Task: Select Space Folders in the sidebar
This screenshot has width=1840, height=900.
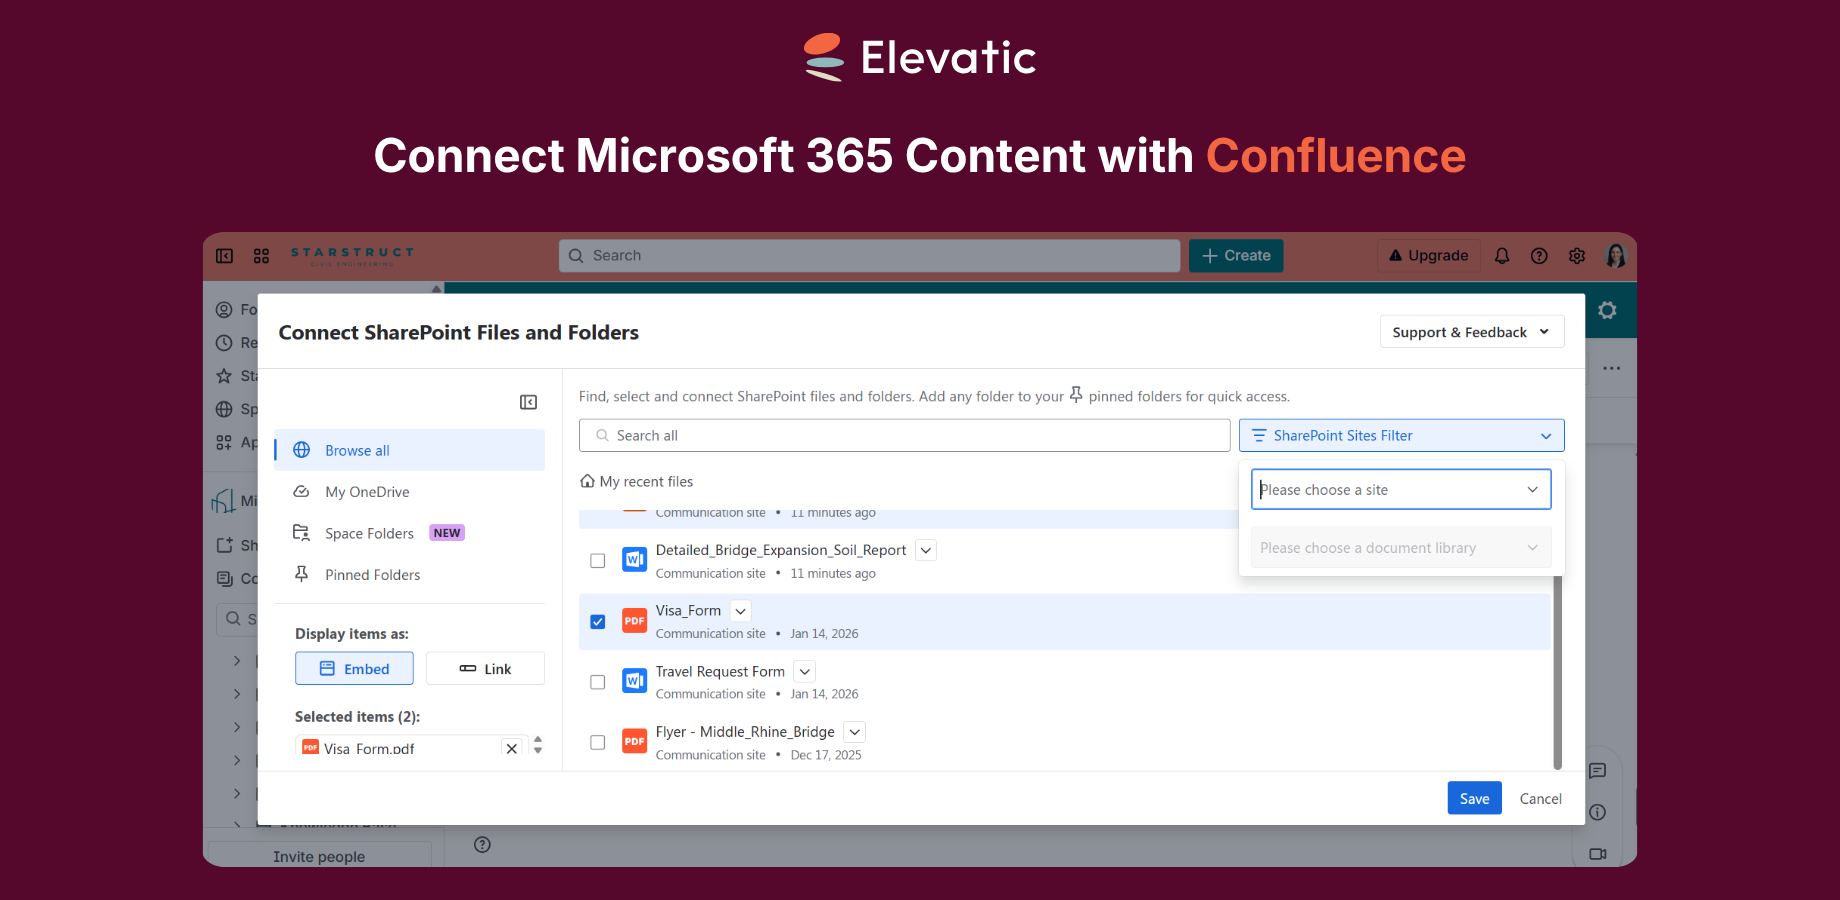Action: [369, 532]
